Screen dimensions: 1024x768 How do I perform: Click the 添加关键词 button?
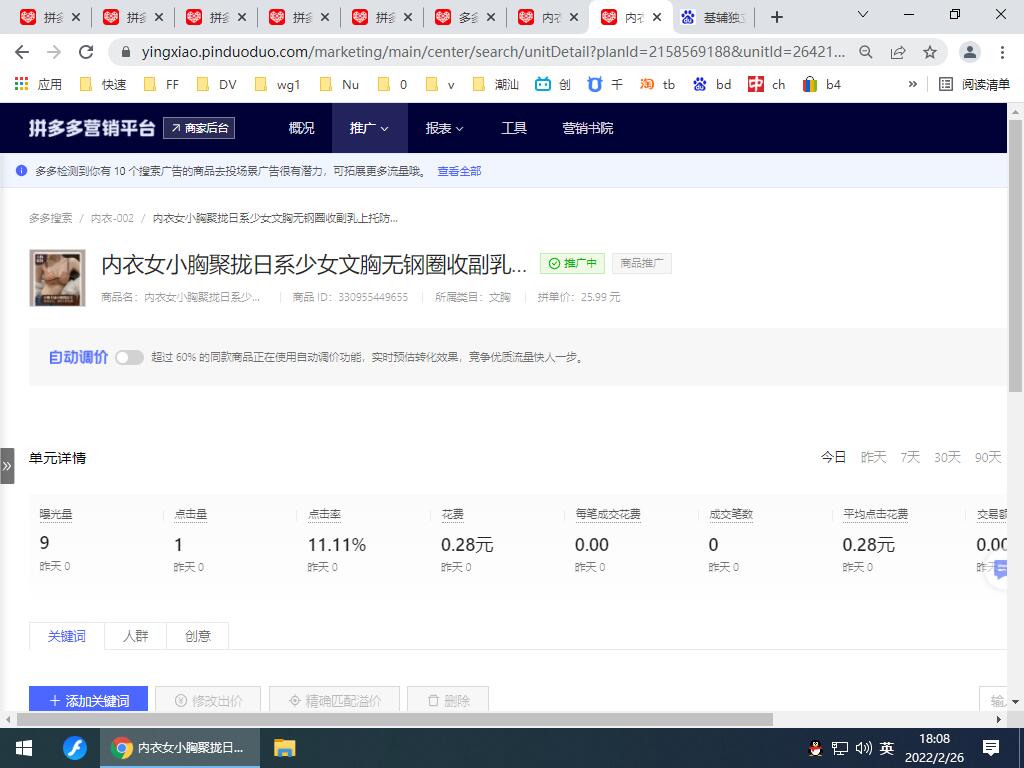pyautogui.click(x=88, y=700)
